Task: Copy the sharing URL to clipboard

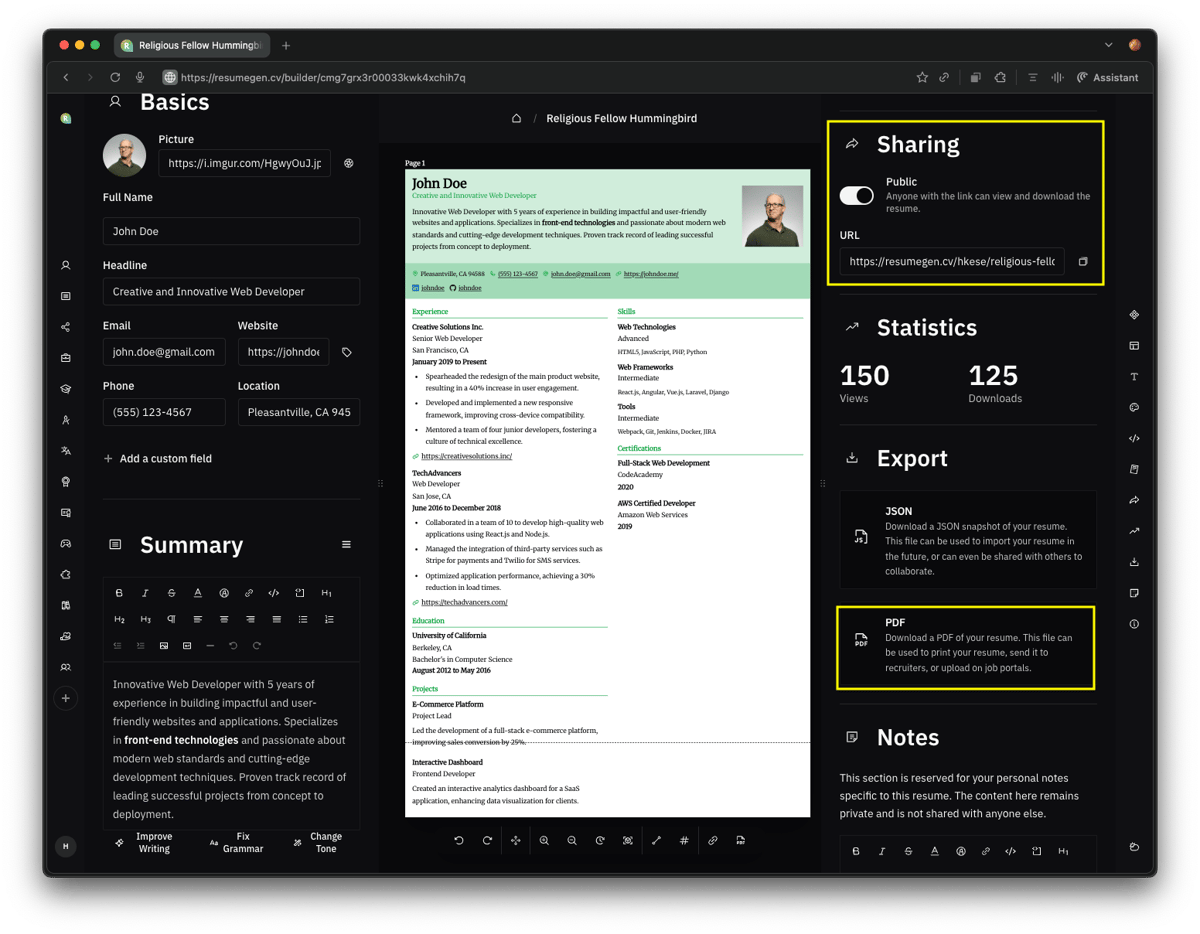Action: tap(1082, 262)
